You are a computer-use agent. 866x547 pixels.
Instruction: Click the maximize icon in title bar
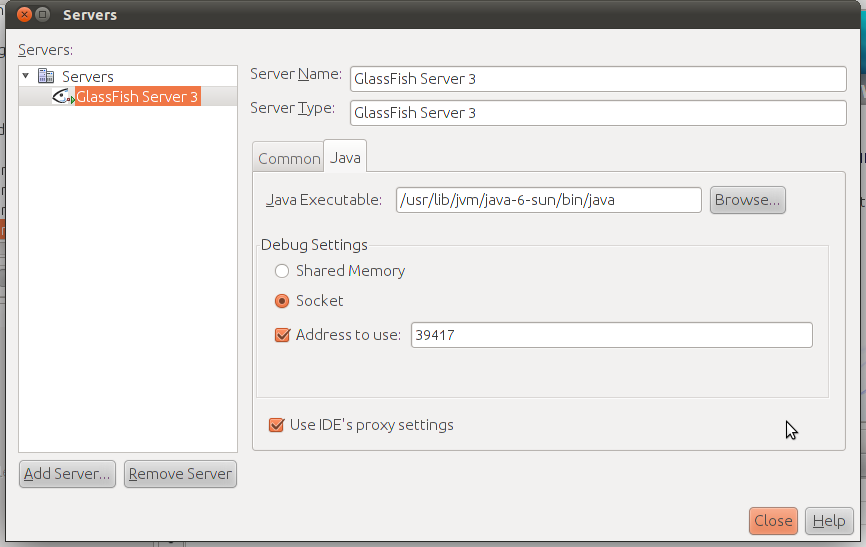click(x=43, y=14)
